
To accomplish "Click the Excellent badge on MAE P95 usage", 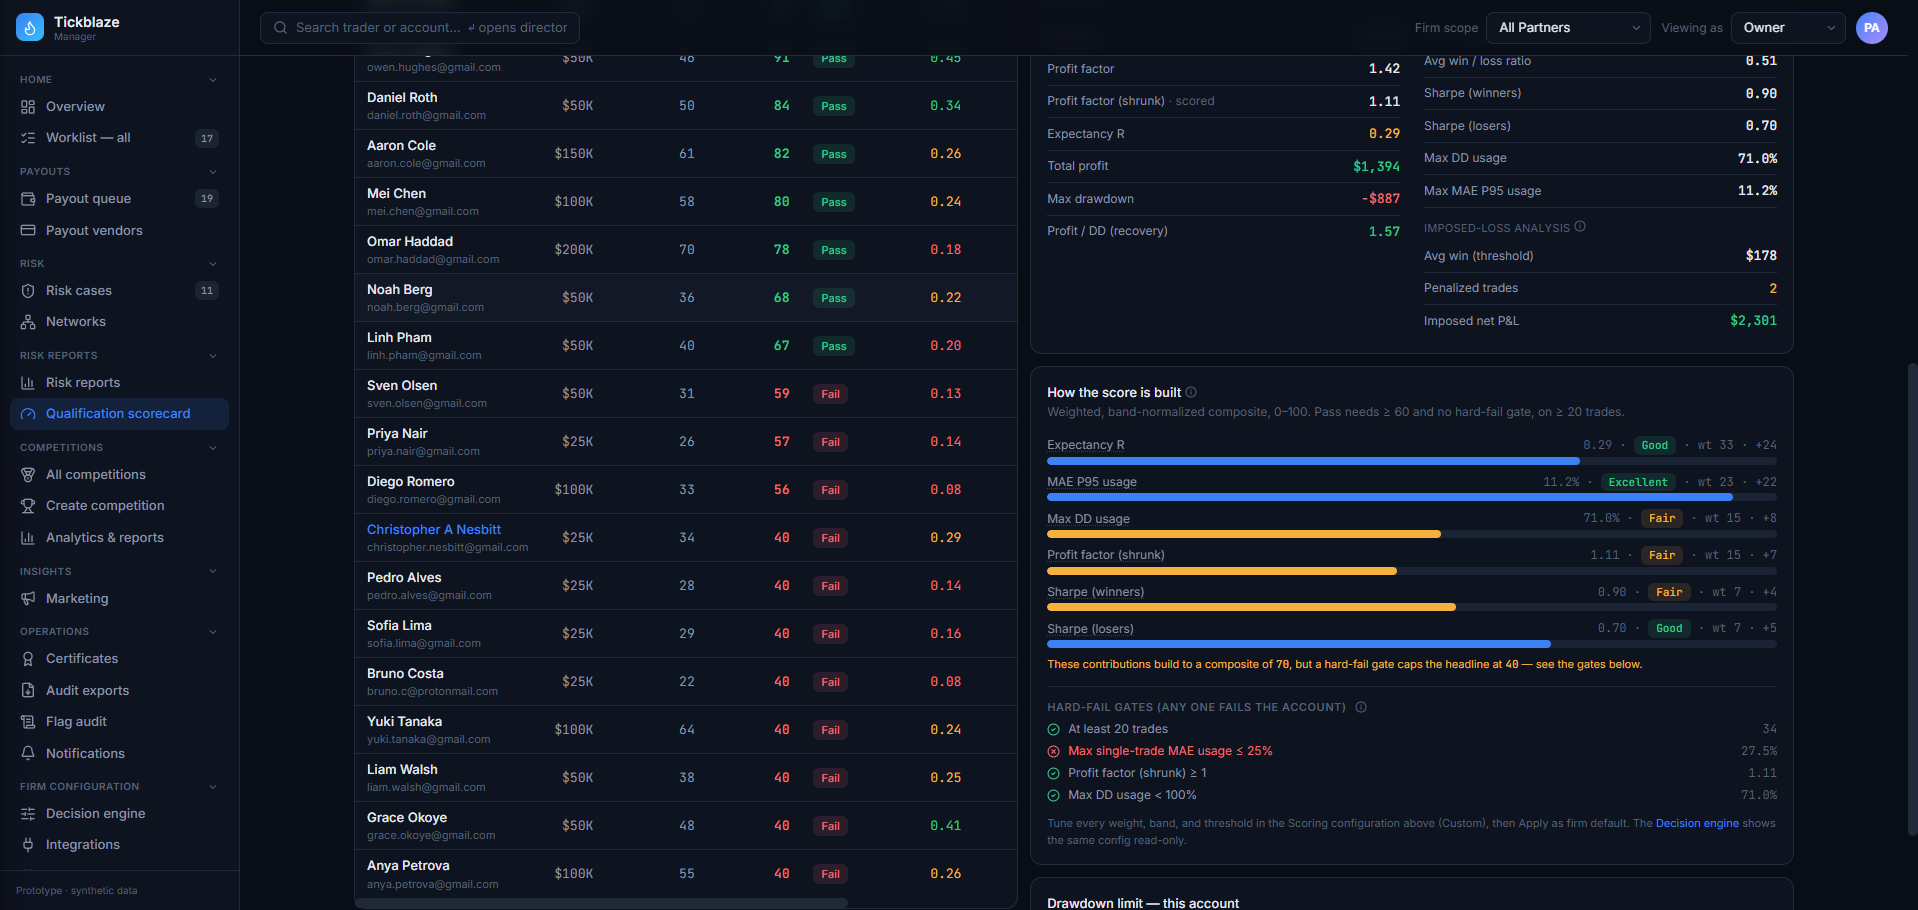I will [x=1638, y=482].
